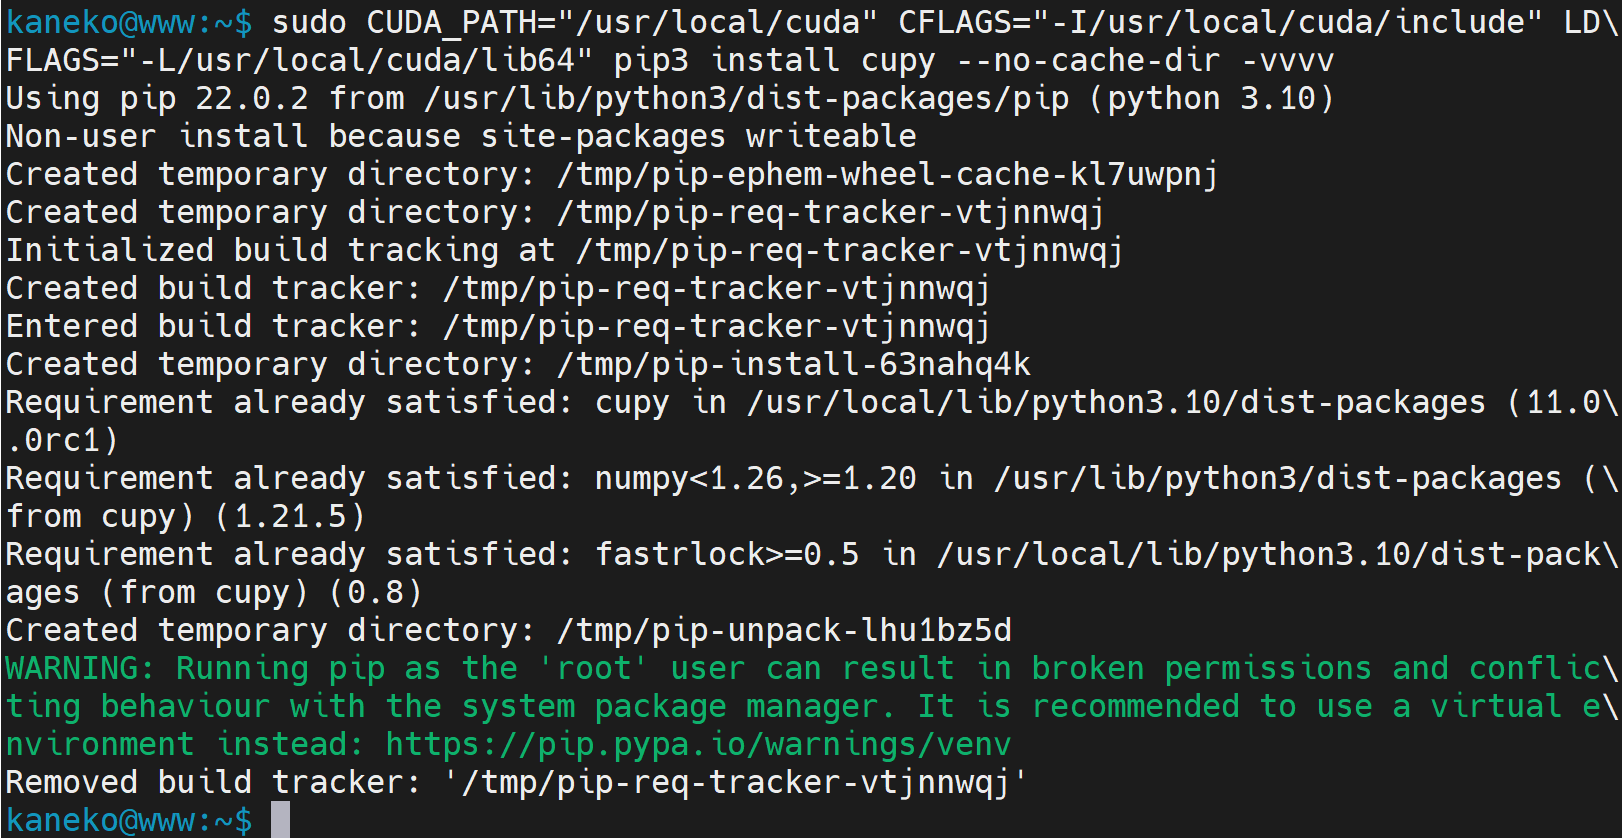1622x838 pixels.
Task: Click the '/tmp/pip-ephem-wheel-cache-kl7uwpnj' path
Action: pyautogui.click(x=887, y=174)
